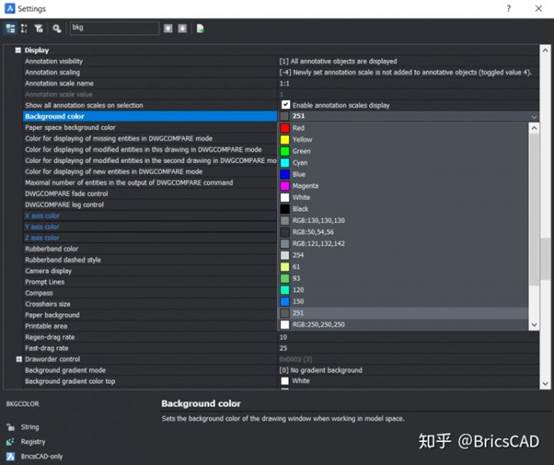Select the Paper space background color row
Viewport: 554px width, 465px height.
tap(150, 127)
